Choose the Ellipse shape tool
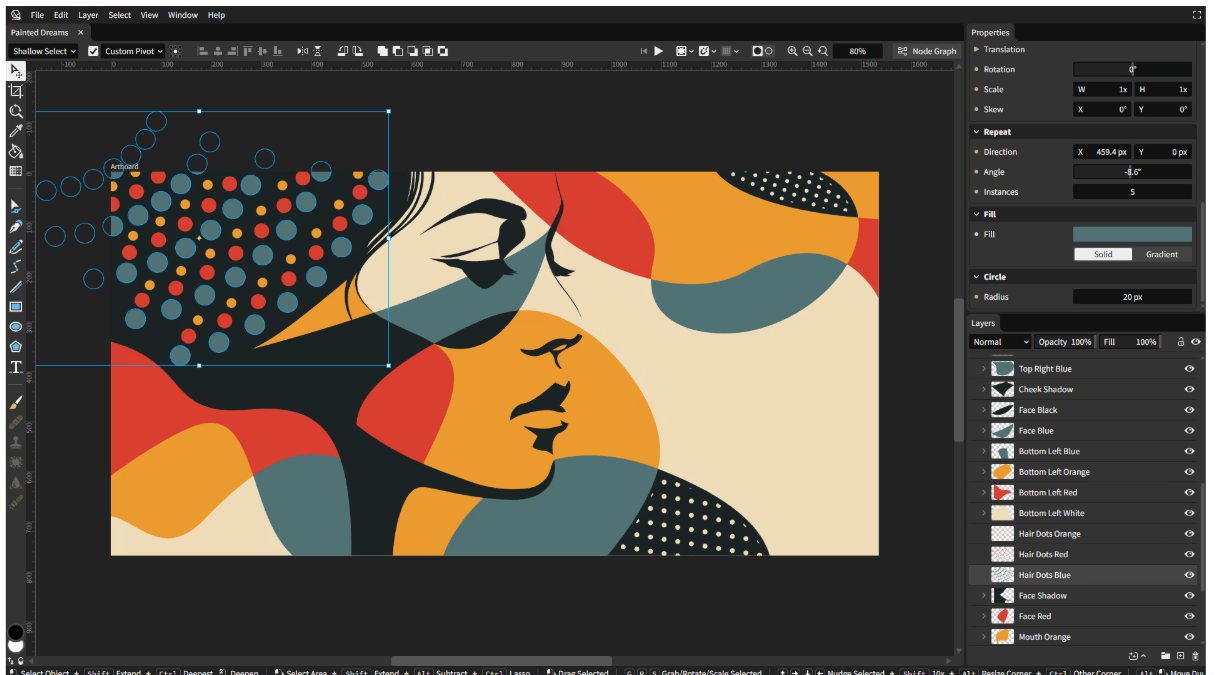The width and height of the screenshot is (1215, 675). [x=16, y=327]
